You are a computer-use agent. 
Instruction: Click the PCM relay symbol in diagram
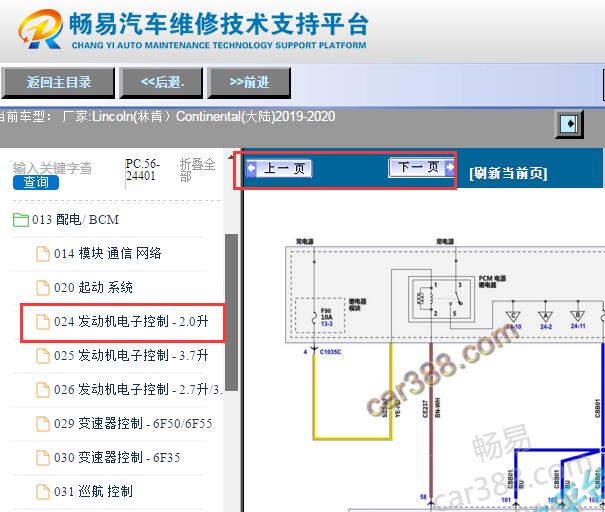click(x=441, y=299)
